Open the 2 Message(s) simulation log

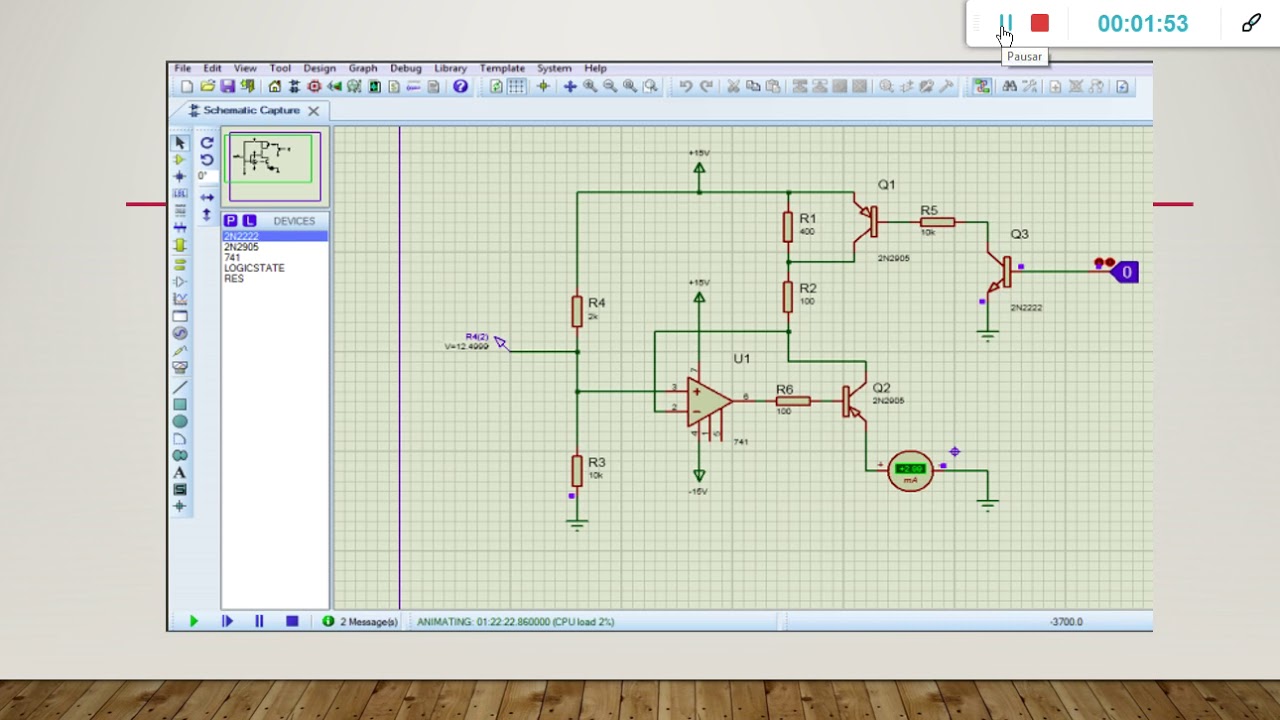(x=361, y=622)
